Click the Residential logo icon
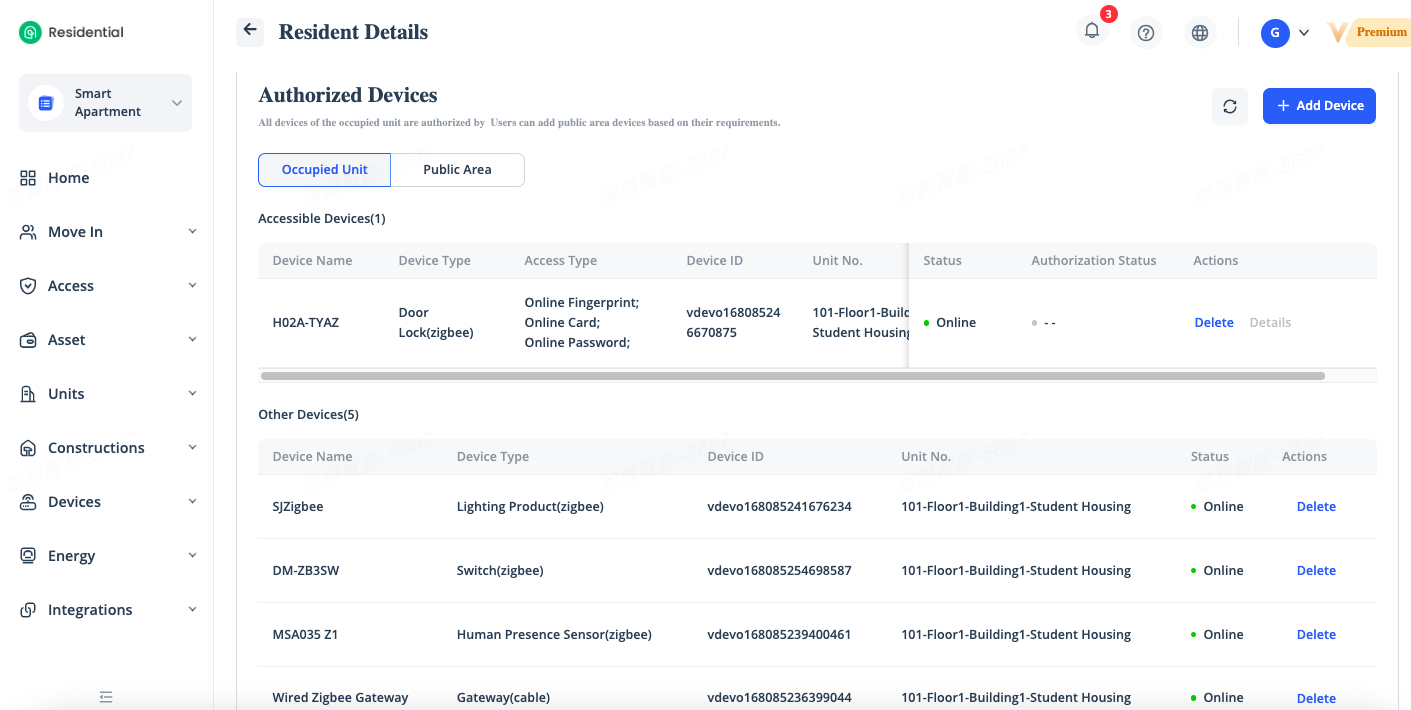Viewport: 1411px width, 710px height. [x=31, y=32]
